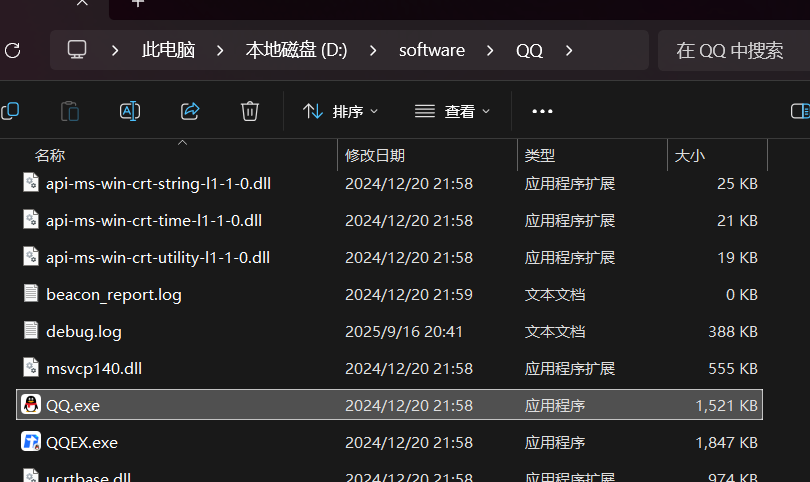Expand chevron after the PC monitor icon

115,51
